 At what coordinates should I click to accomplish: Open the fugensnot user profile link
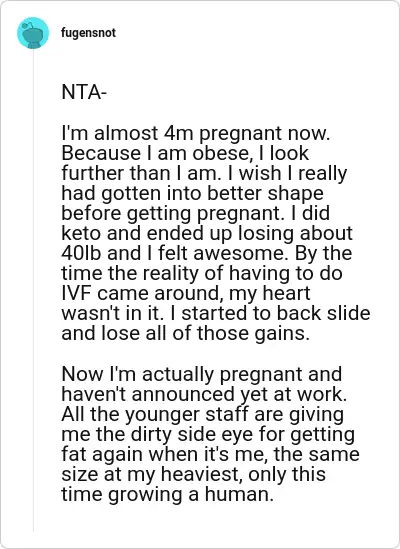click(x=88, y=33)
